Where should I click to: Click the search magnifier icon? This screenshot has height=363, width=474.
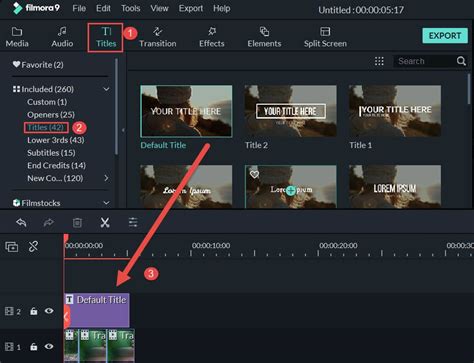coord(461,61)
